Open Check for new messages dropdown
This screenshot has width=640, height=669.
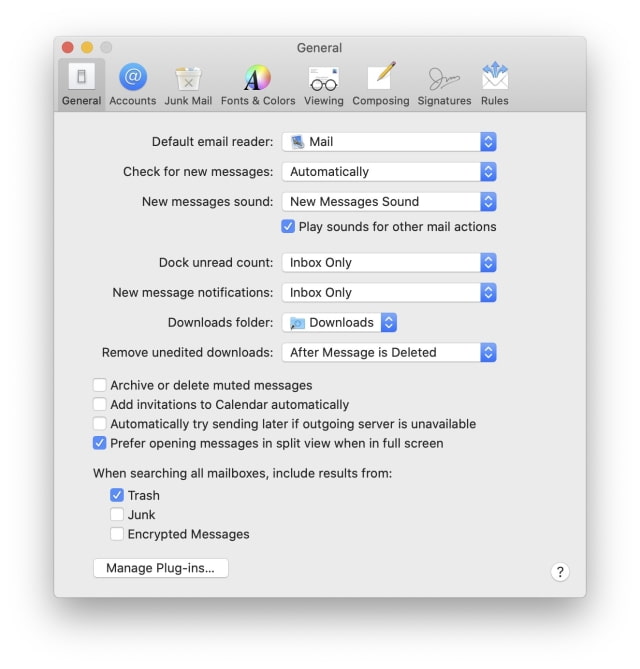389,172
